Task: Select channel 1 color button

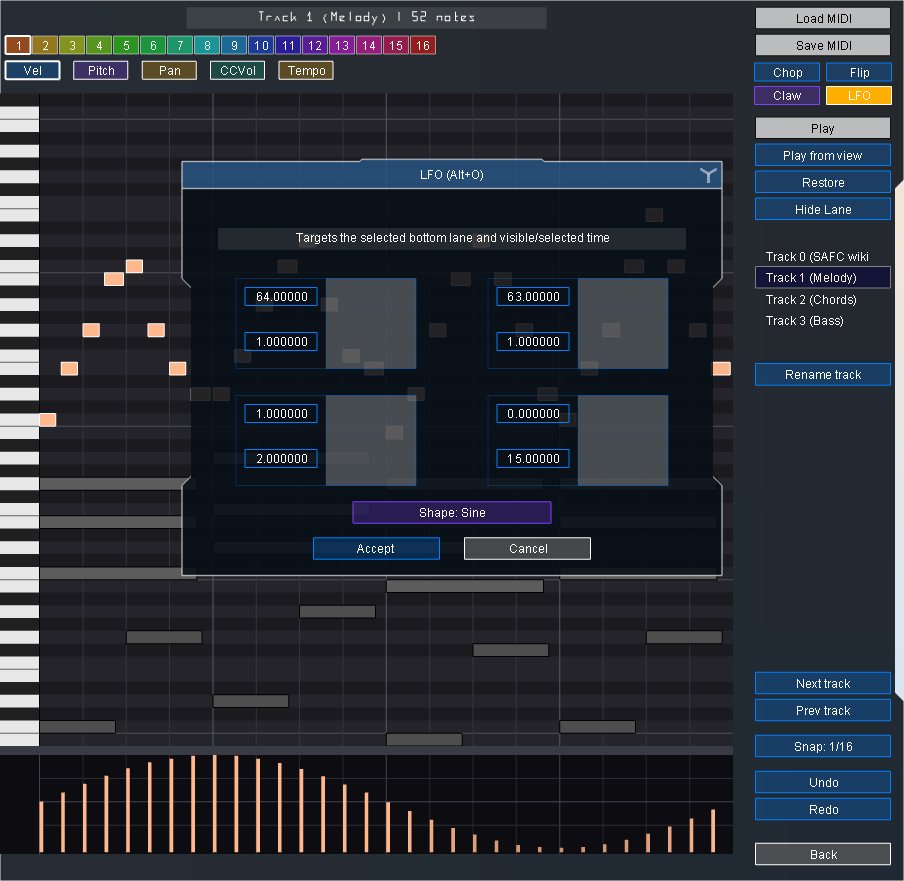Action: tap(18, 45)
